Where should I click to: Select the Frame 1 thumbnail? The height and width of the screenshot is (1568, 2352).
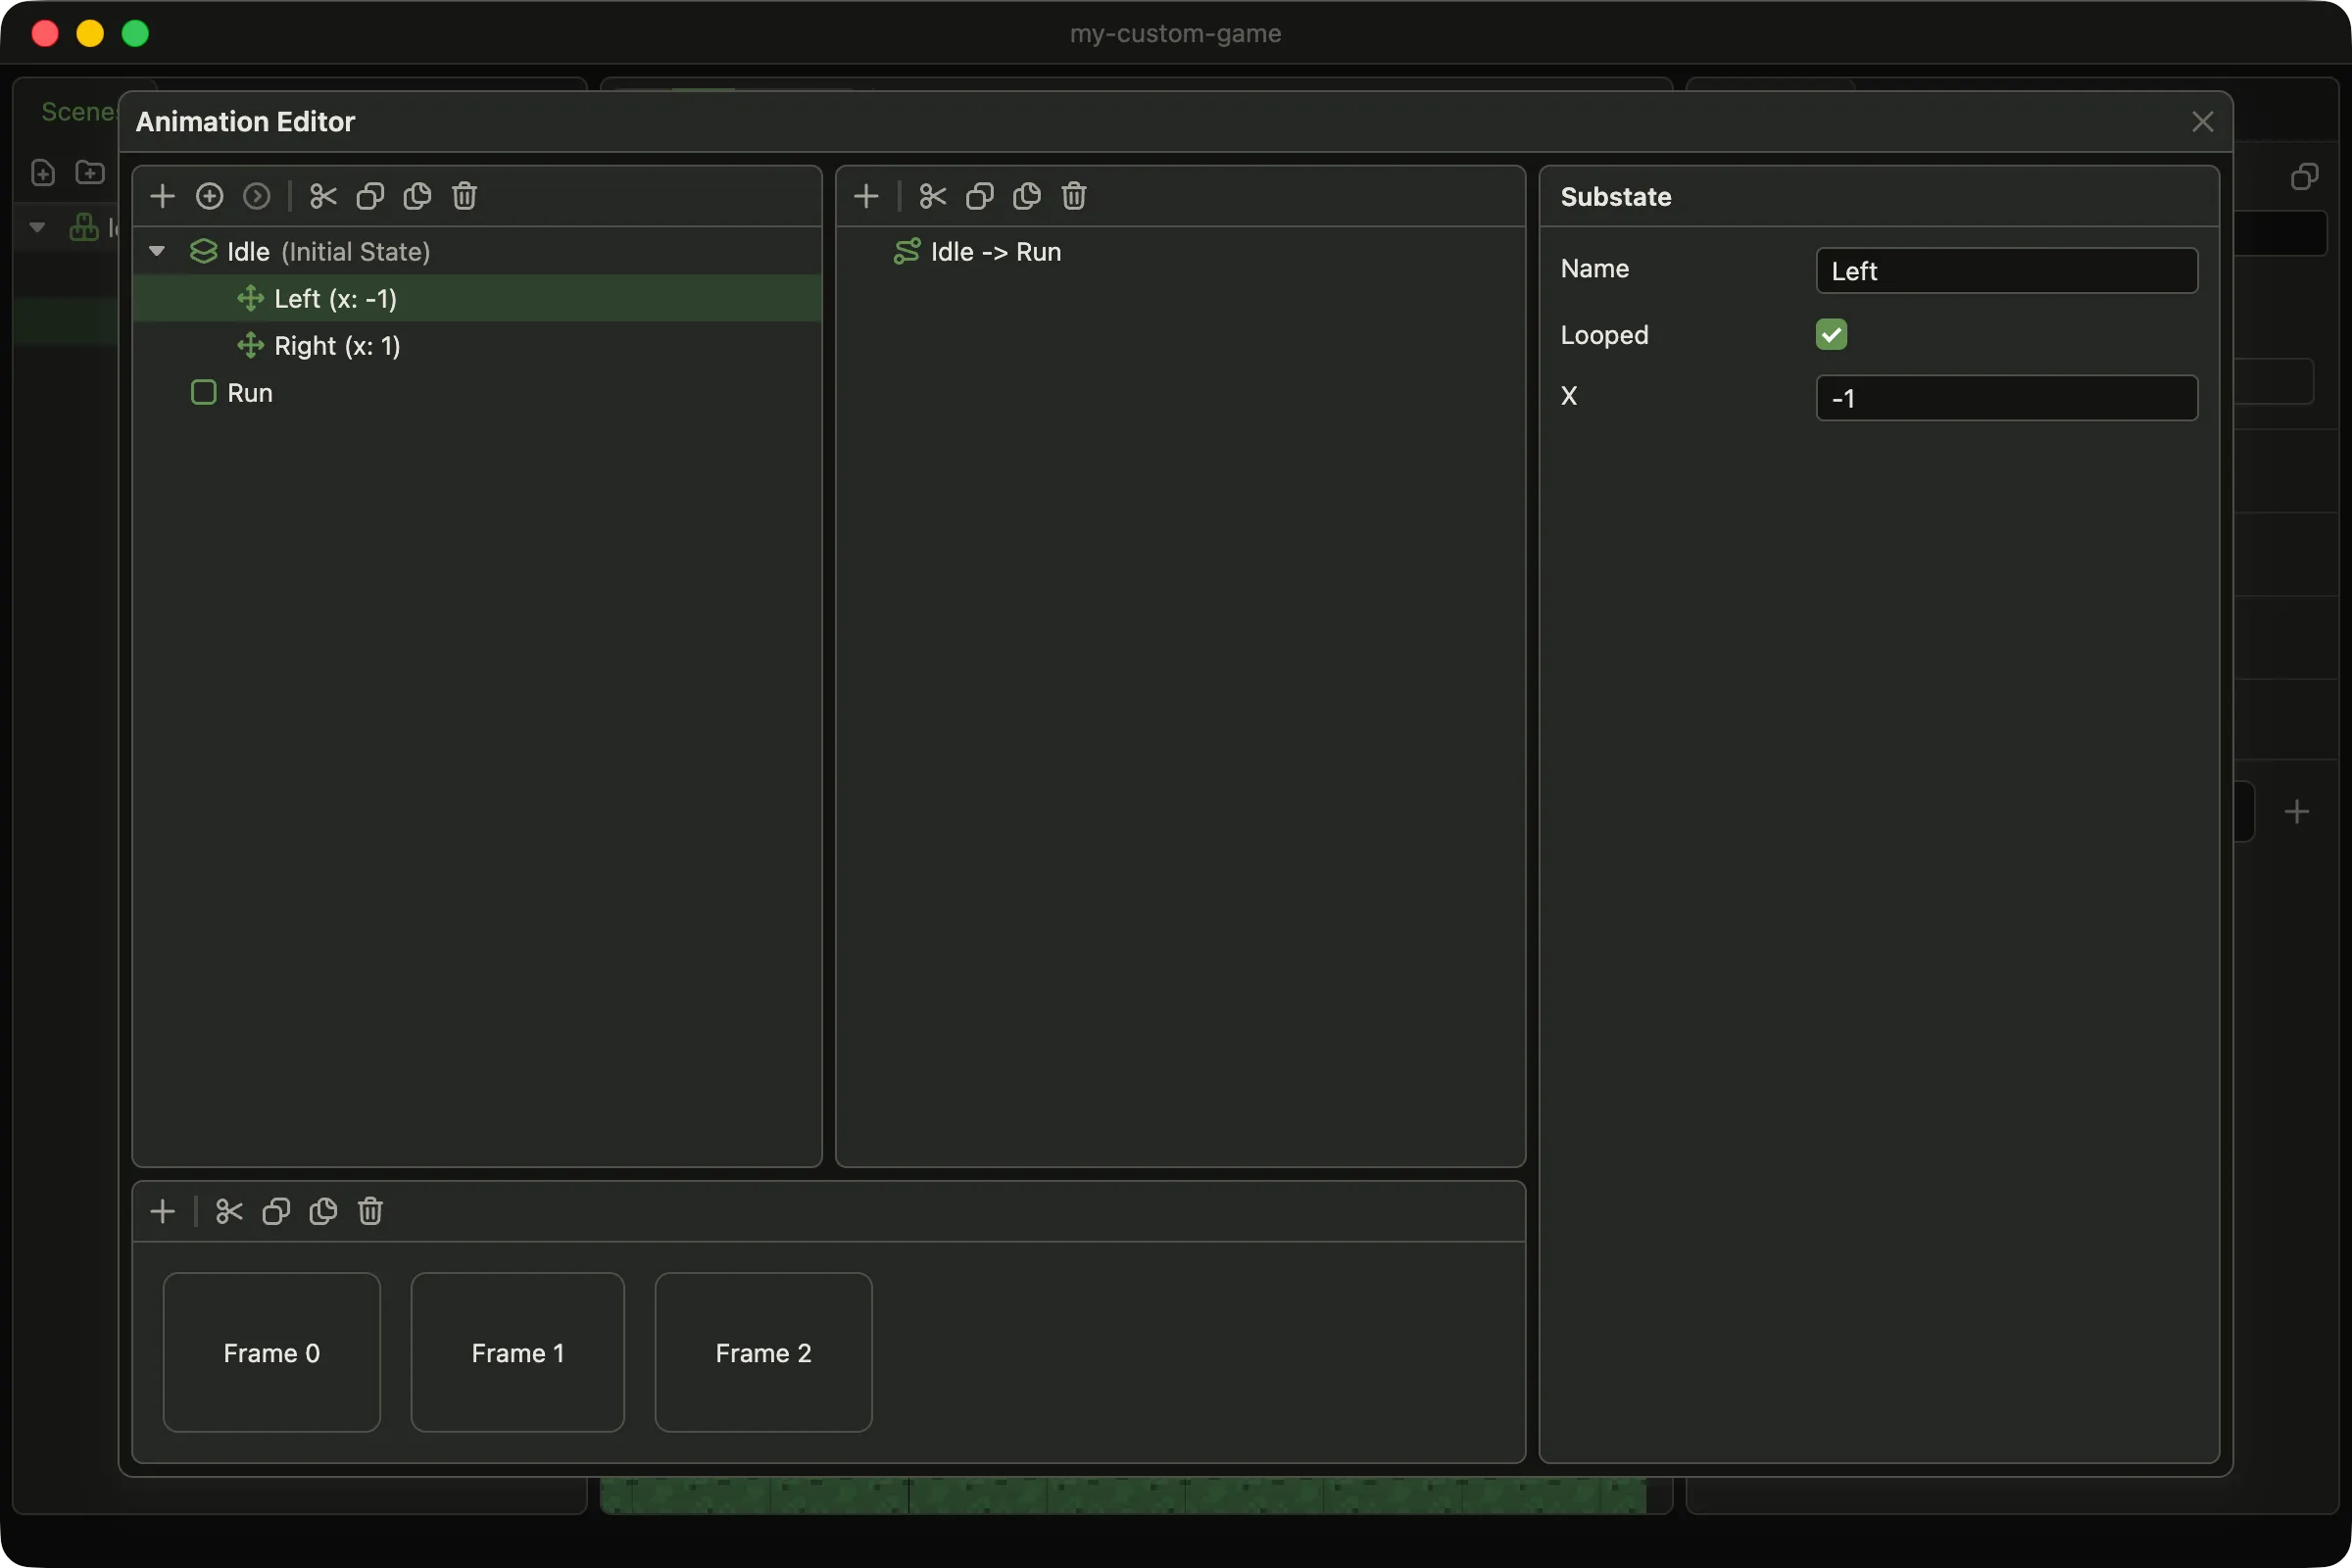pos(518,1352)
